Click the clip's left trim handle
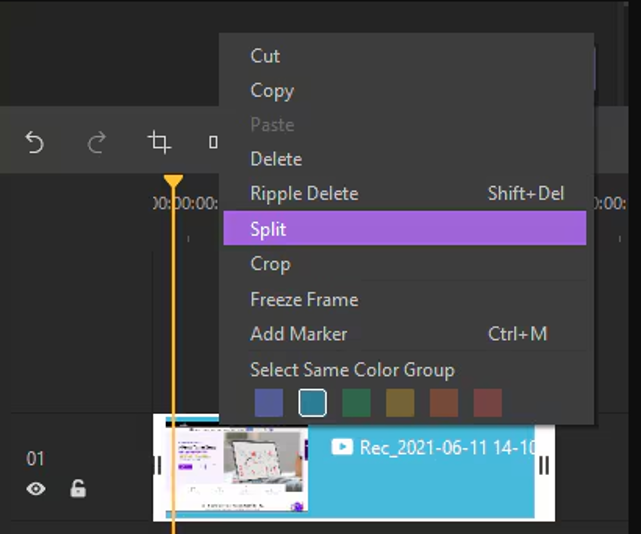The width and height of the screenshot is (641, 535). tap(159, 465)
